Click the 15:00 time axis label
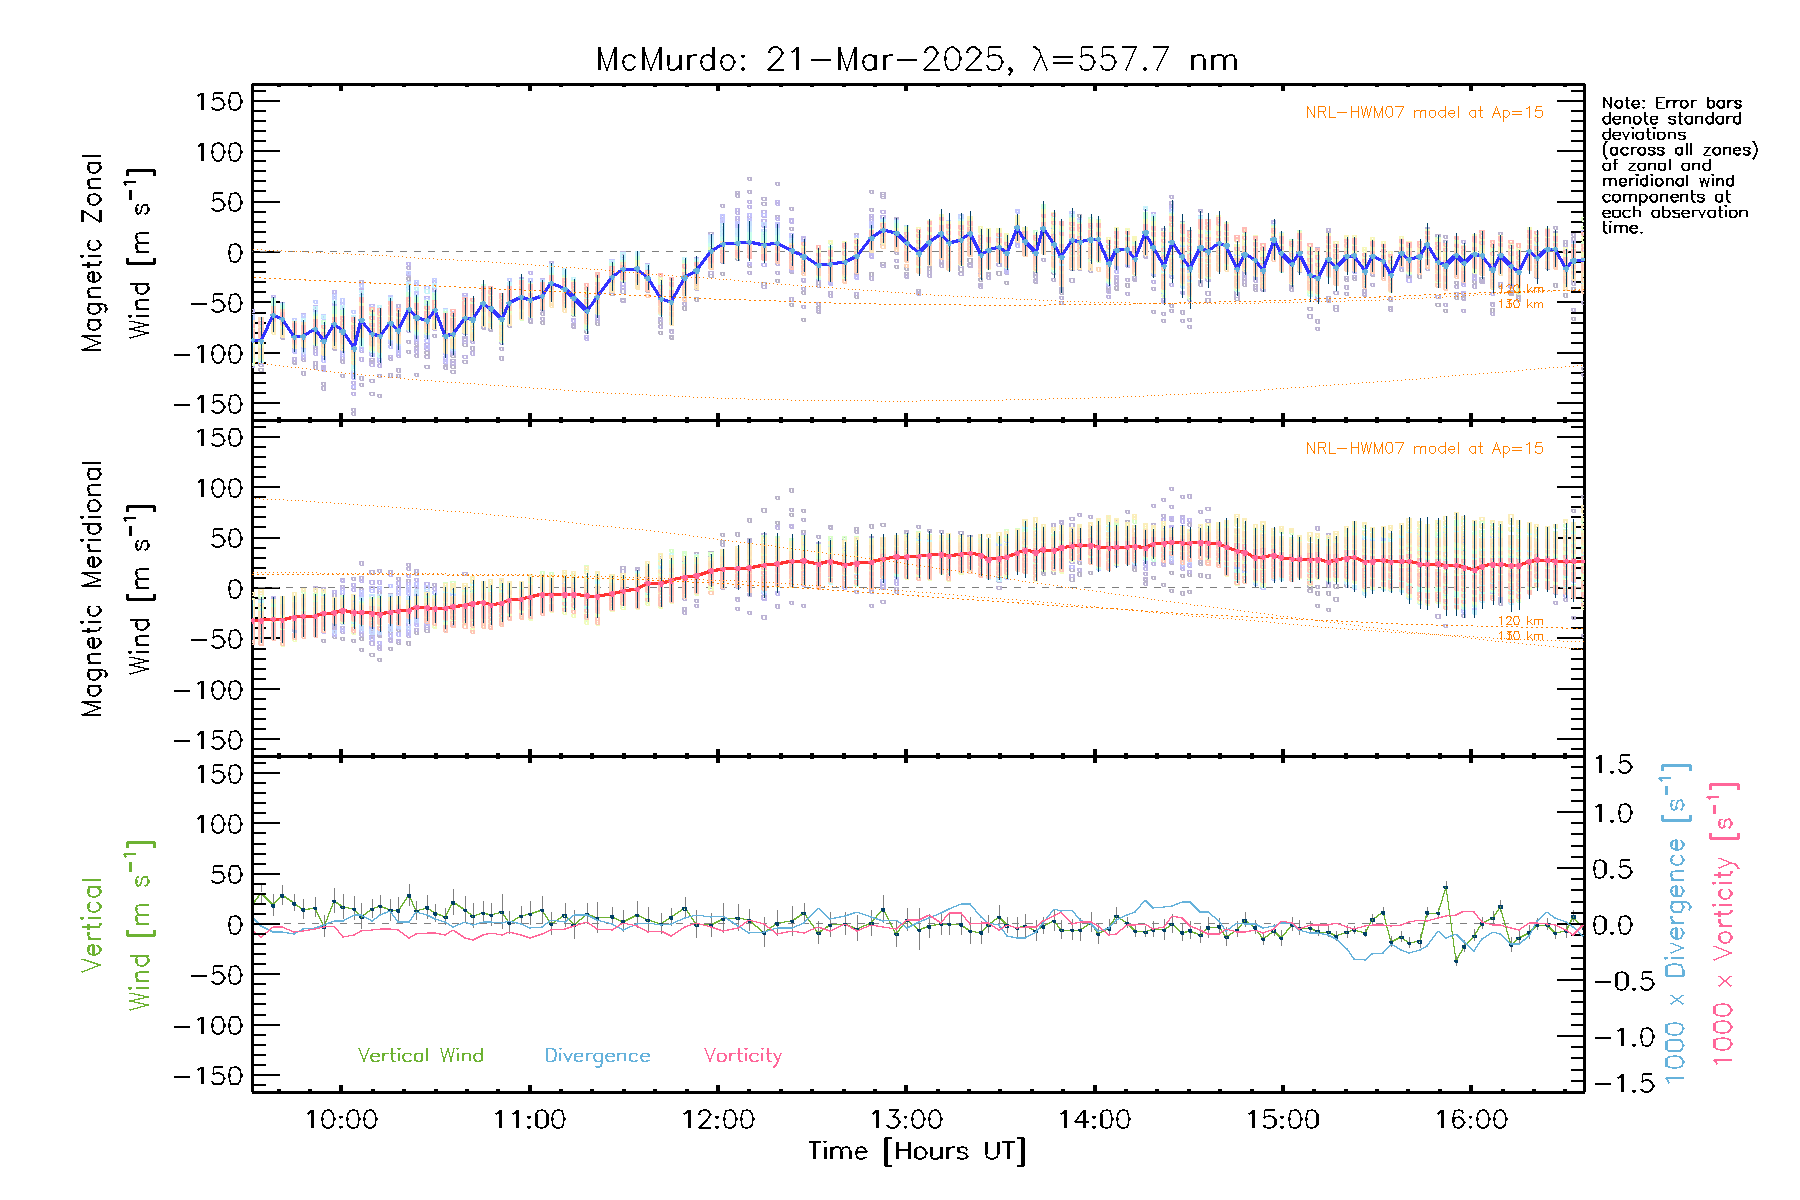This screenshot has height=1200, width=1800. coord(1283,1120)
